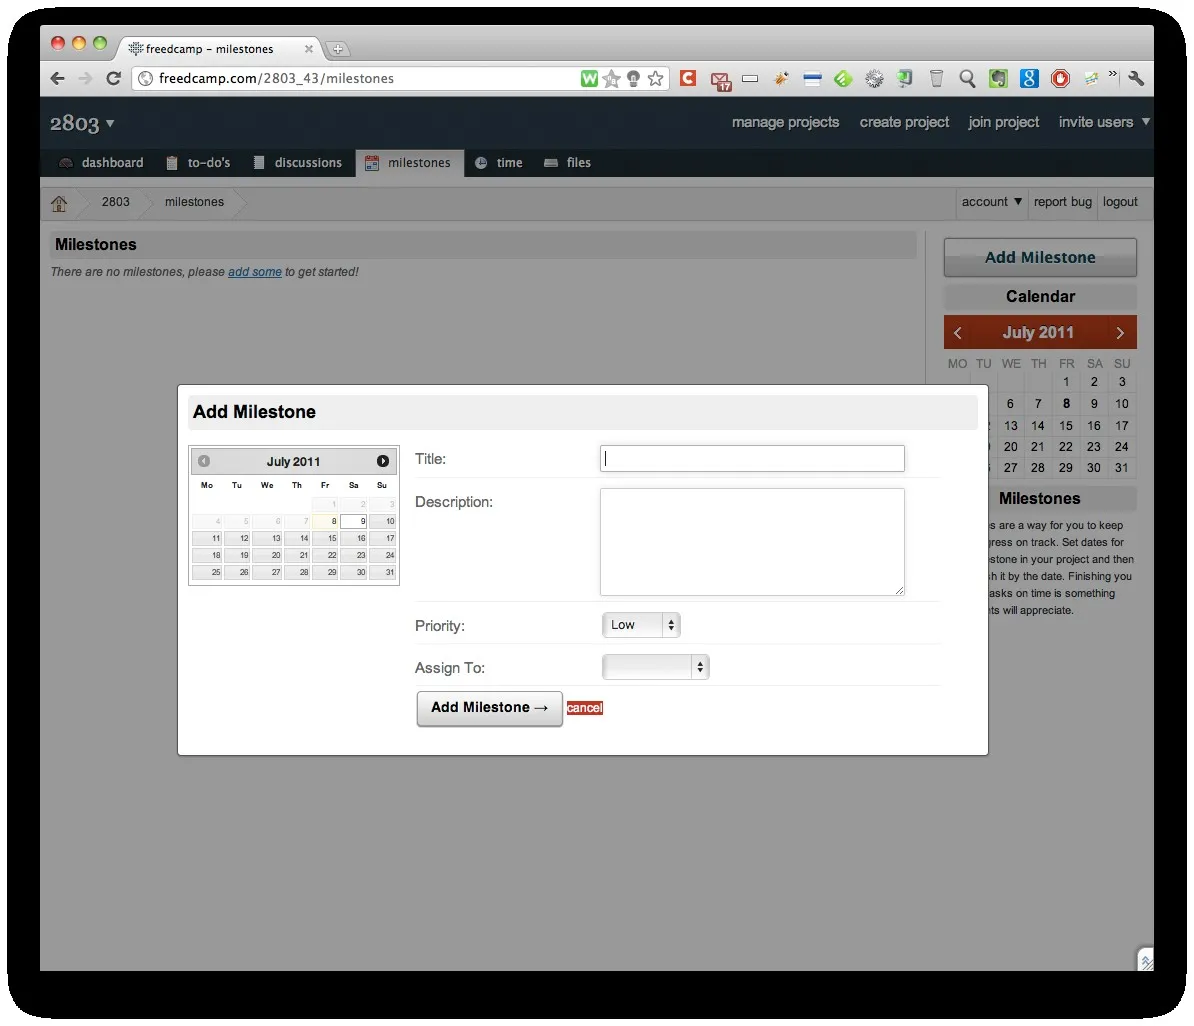The width and height of the screenshot is (1194, 1026).
Task: Click the trash can extension icon
Action: (937, 78)
